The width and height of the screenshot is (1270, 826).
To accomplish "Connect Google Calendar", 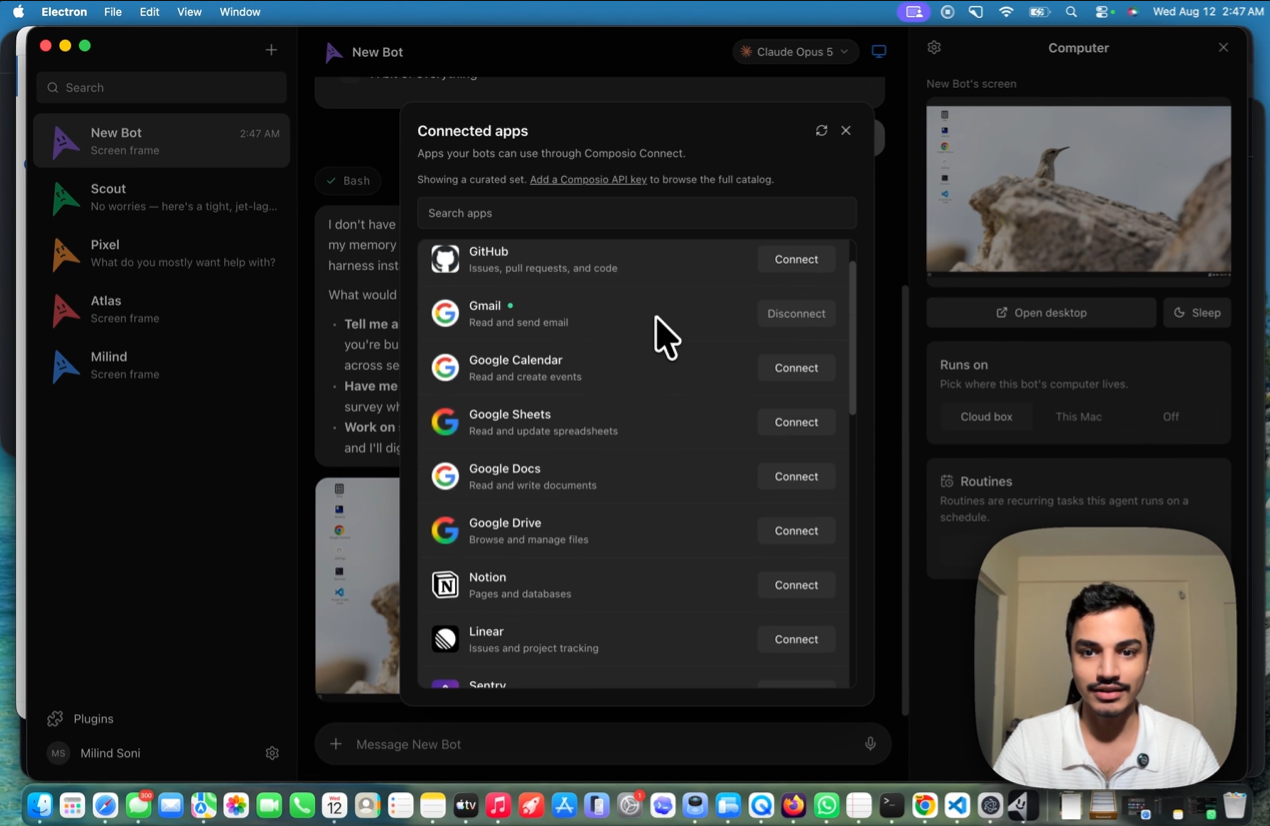I will click(796, 368).
